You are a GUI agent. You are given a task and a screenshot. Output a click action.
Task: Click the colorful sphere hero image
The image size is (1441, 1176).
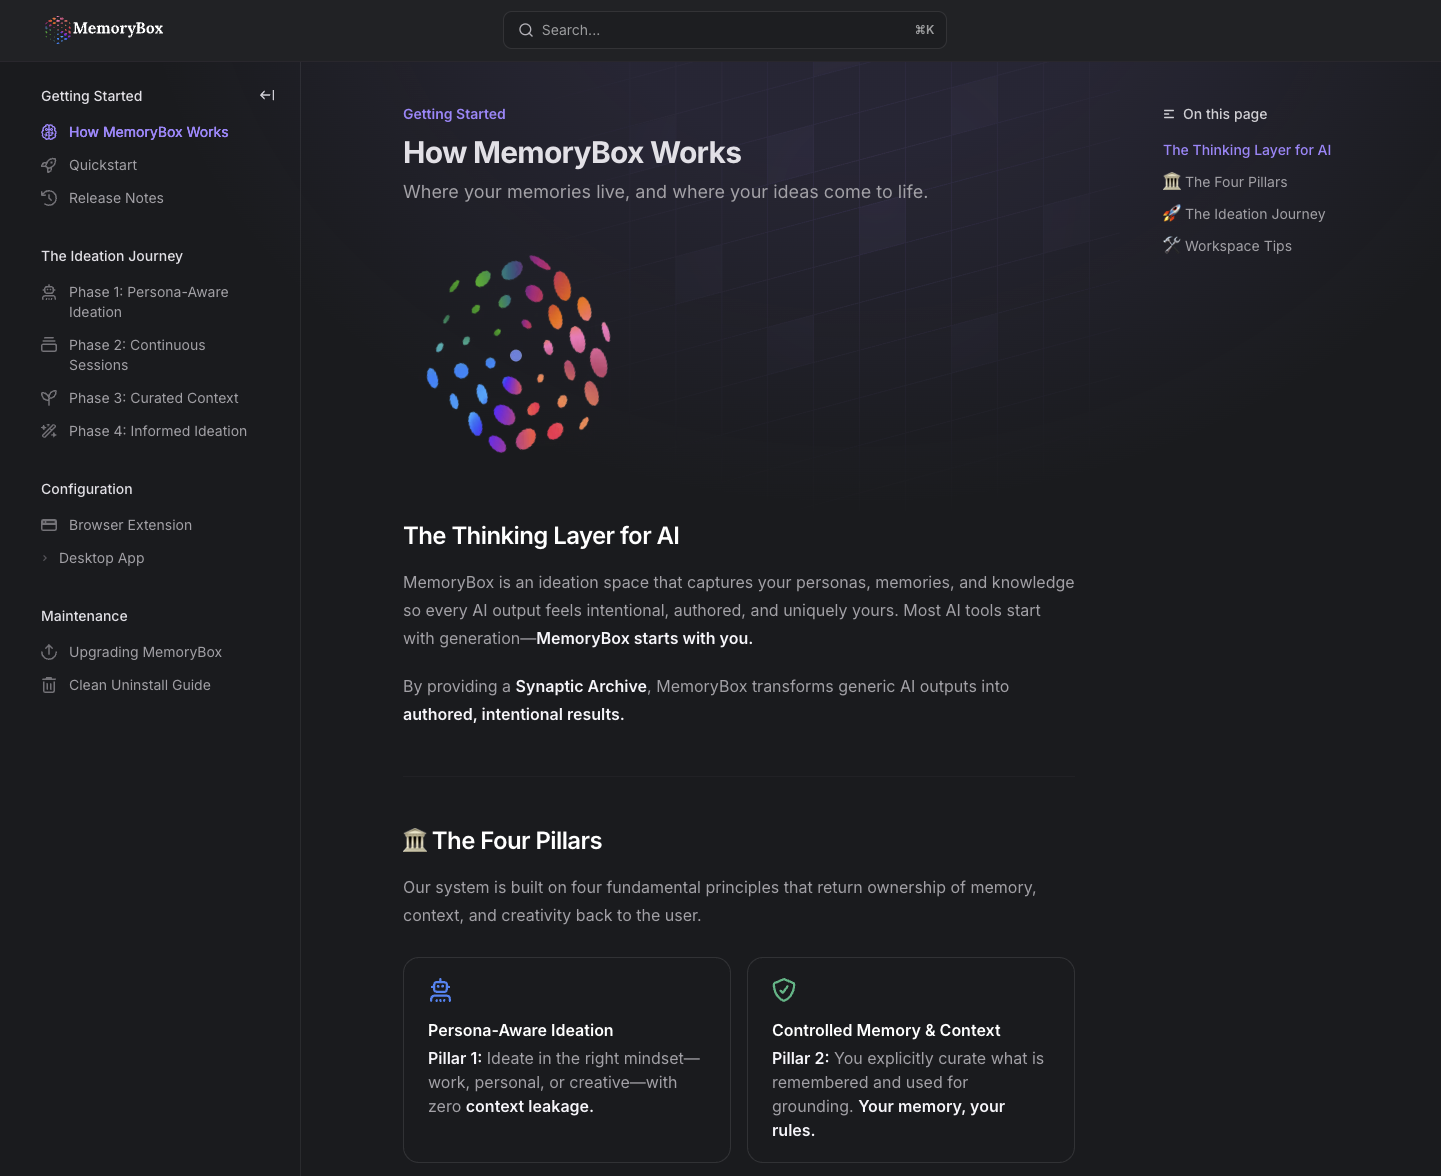pos(518,353)
